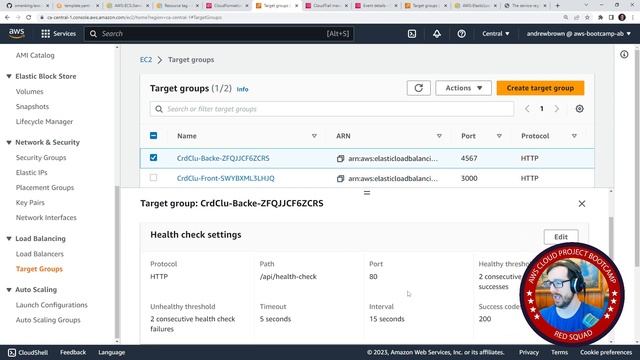This screenshot has width=640, height=360.
Task: Sort by the Name column arrow
Action: (x=314, y=136)
